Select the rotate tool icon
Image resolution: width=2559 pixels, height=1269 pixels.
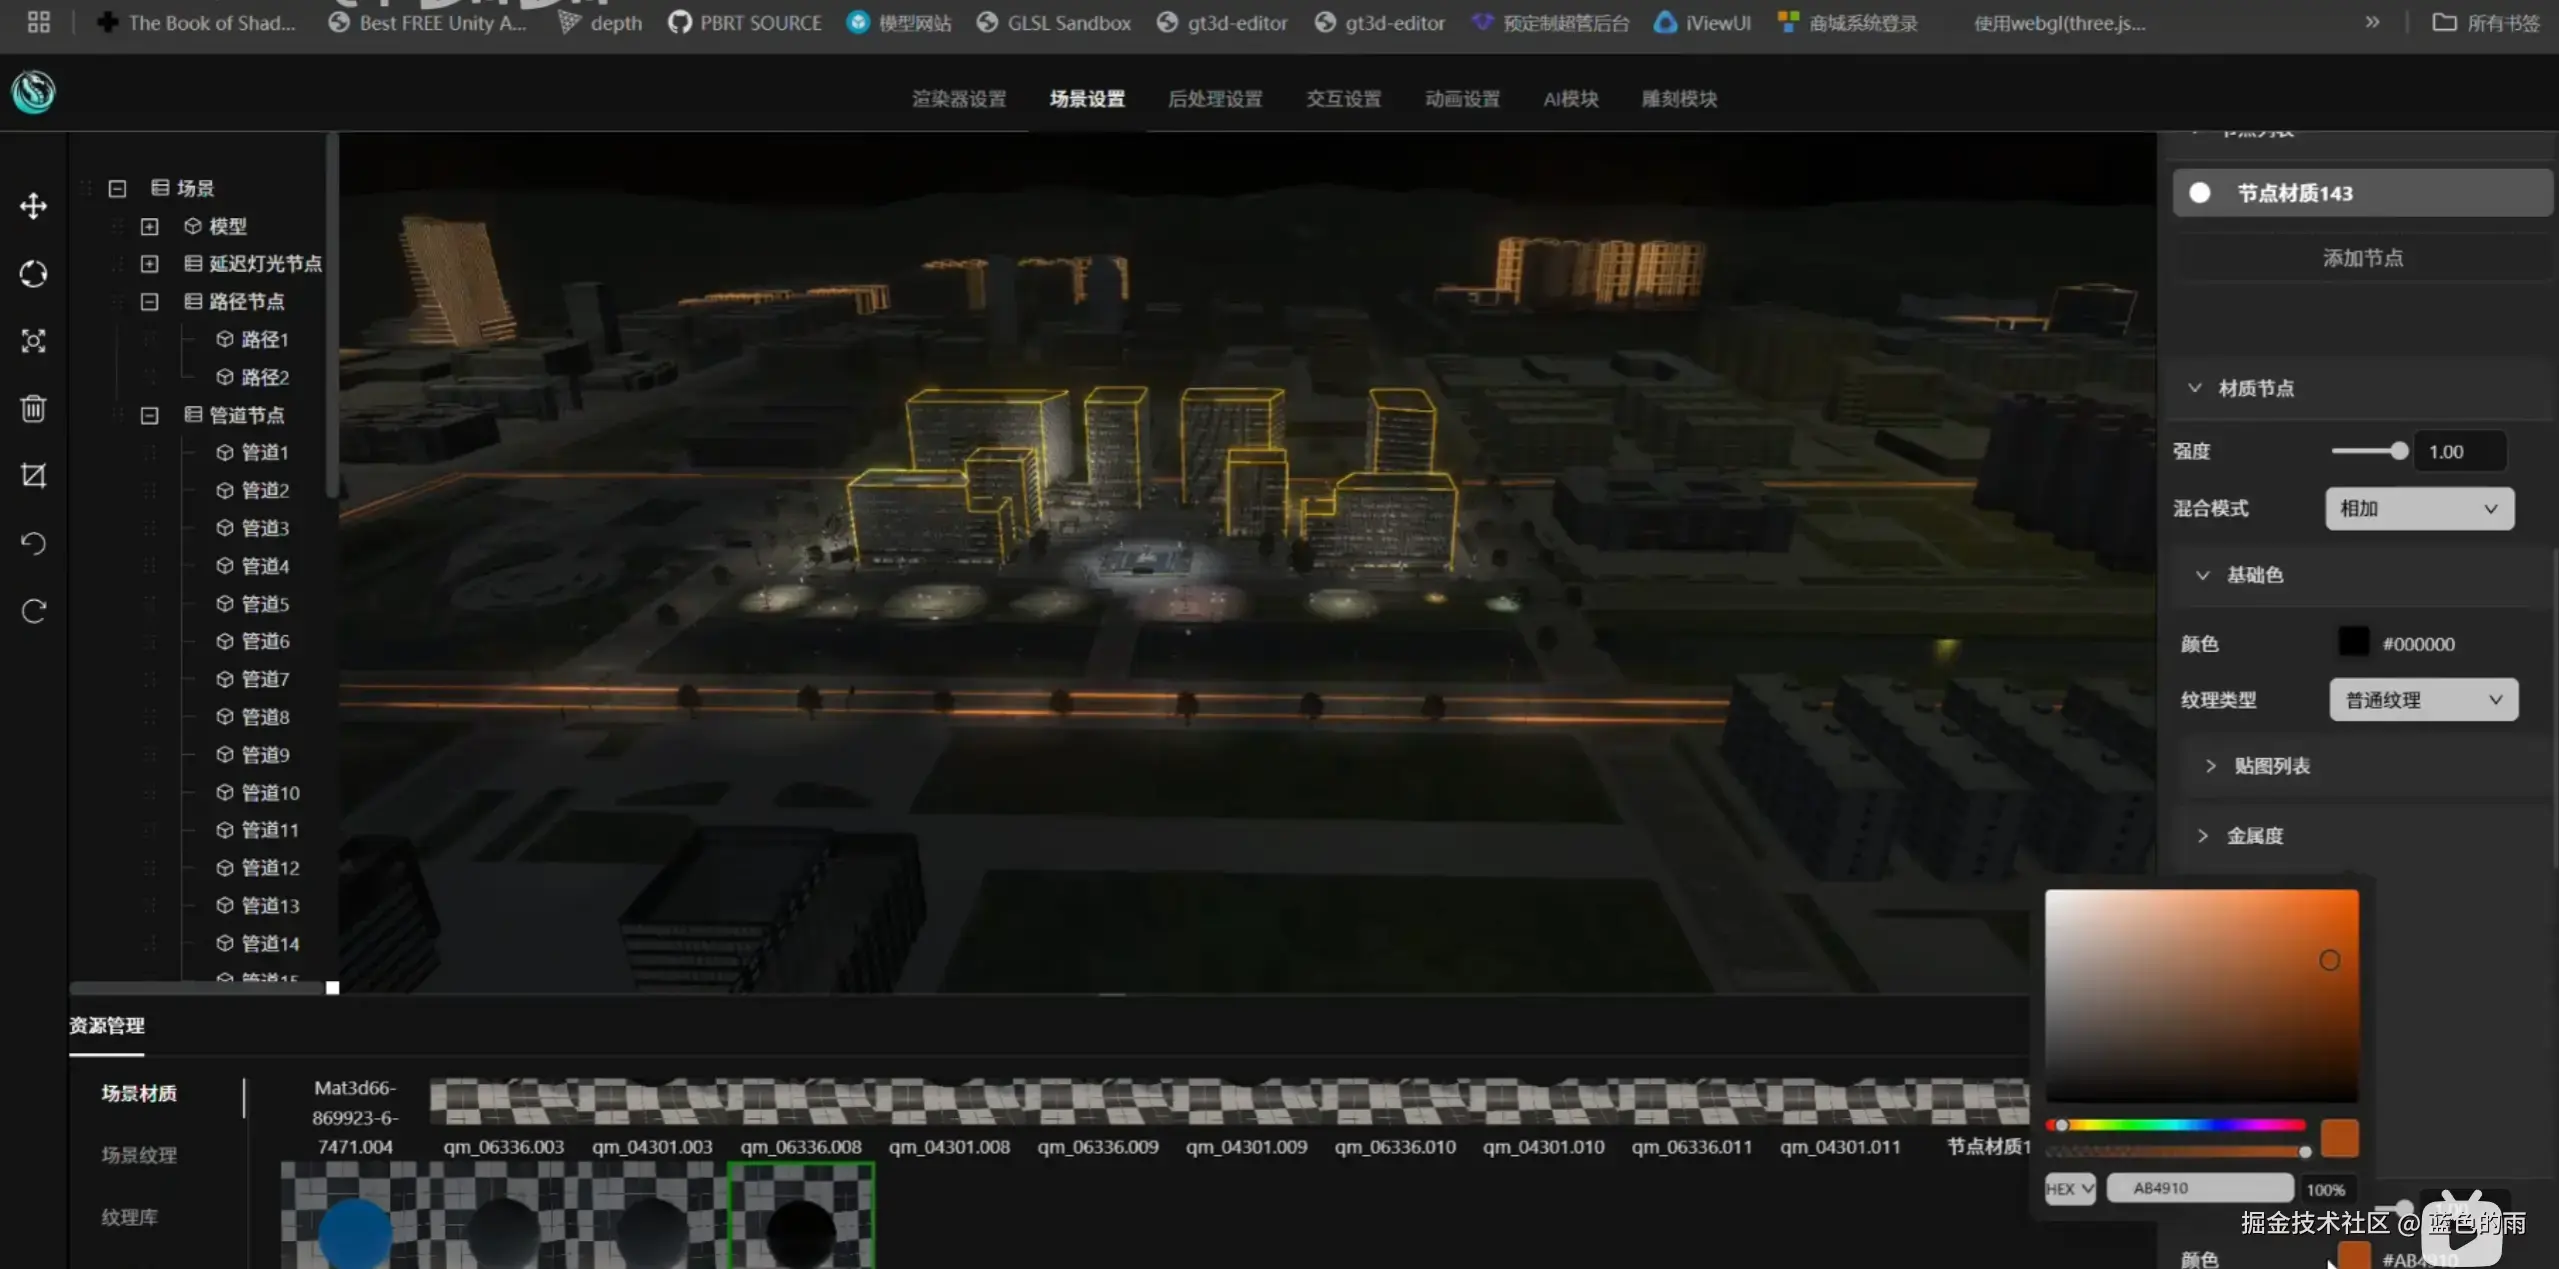pos(33,274)
